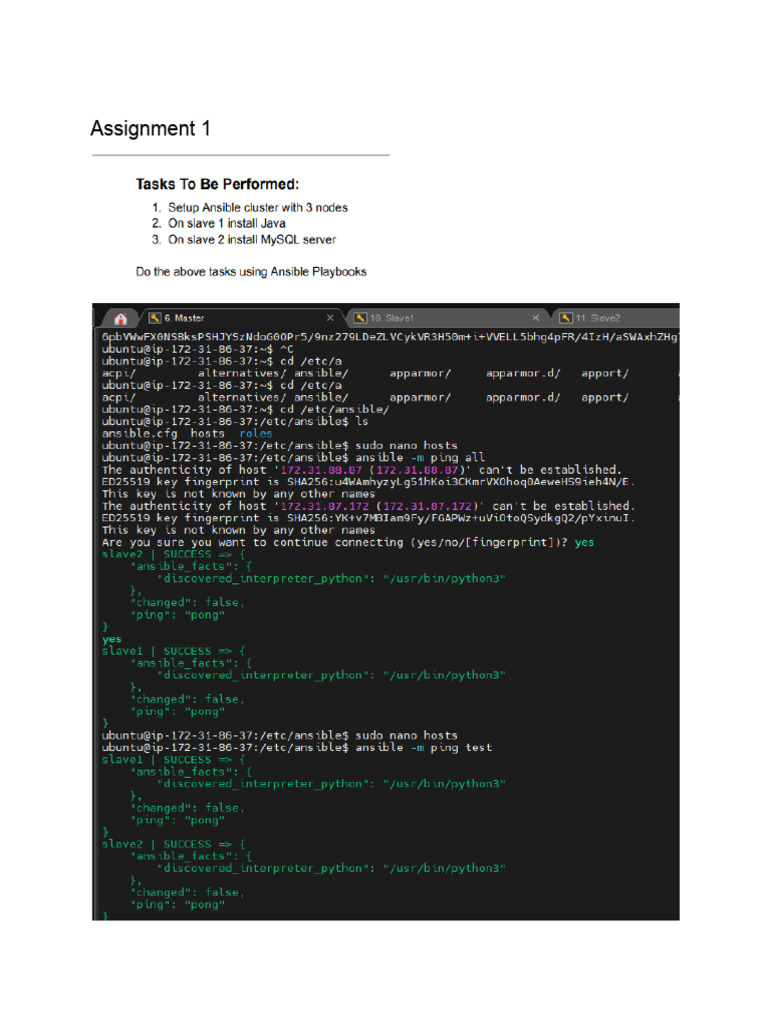
Task: Click the wrench icon on Master tab
Action: coord(155,318)
